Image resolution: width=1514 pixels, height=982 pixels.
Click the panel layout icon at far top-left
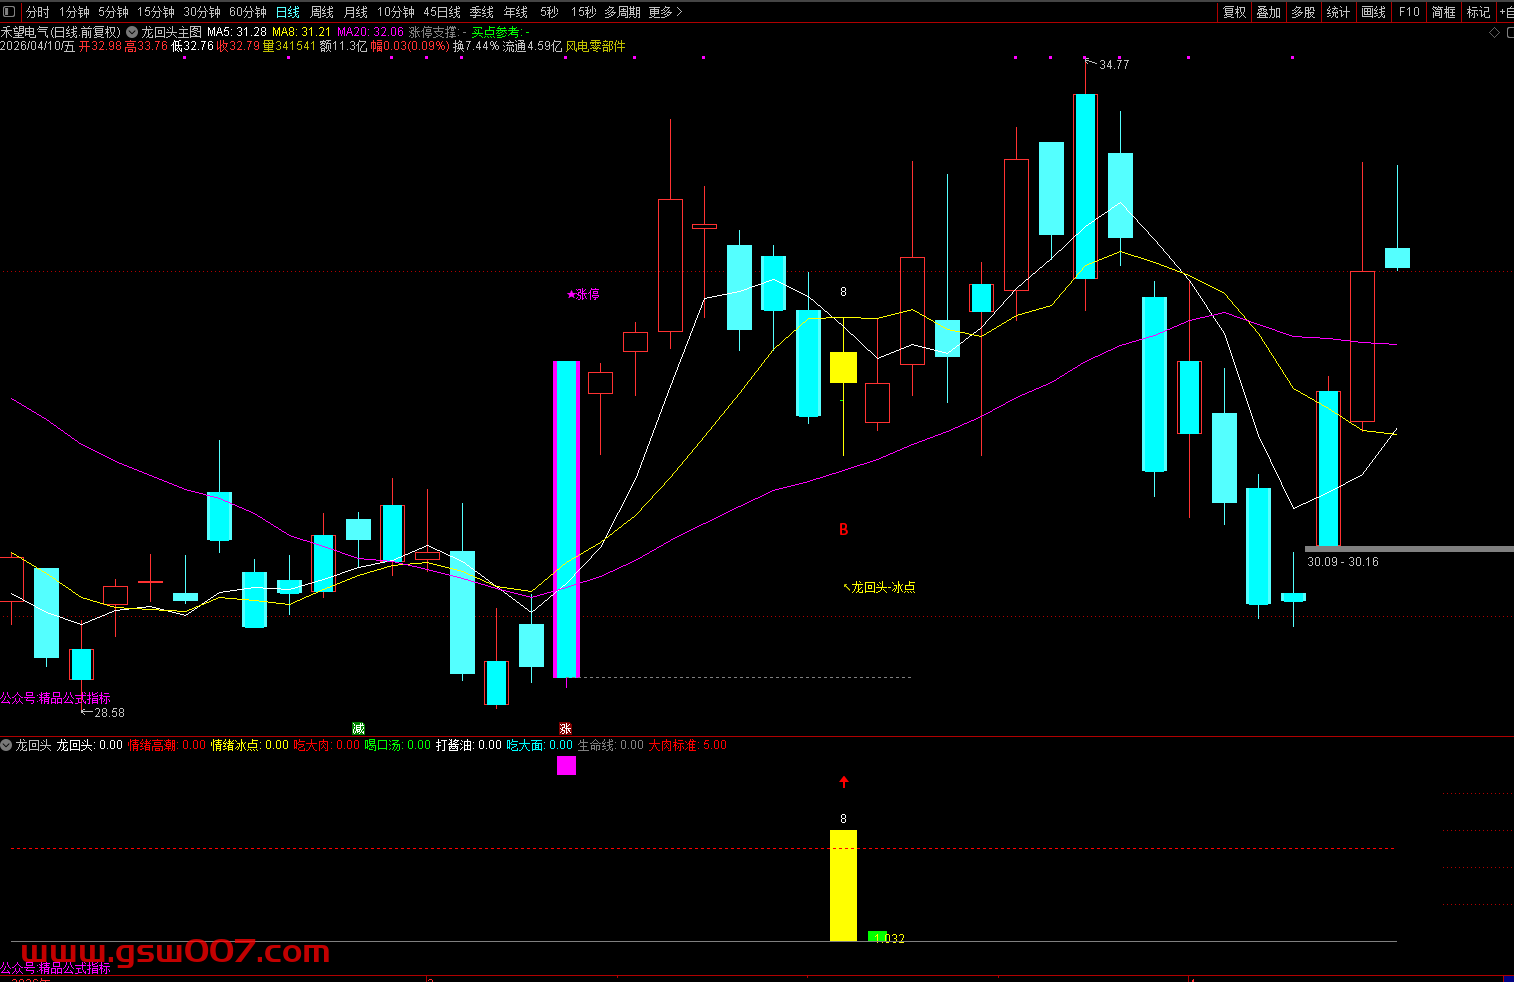10,12
